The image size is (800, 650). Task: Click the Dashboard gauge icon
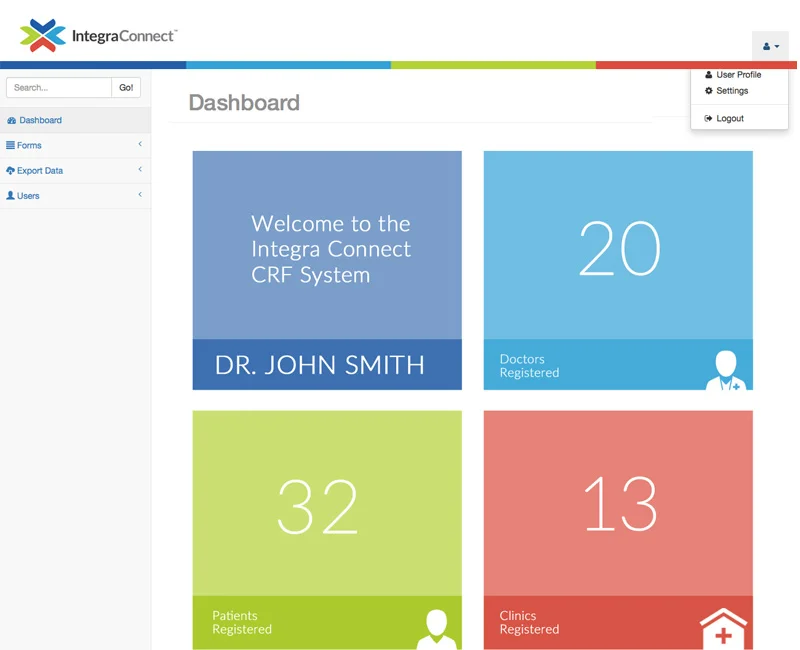click(11, 120)
